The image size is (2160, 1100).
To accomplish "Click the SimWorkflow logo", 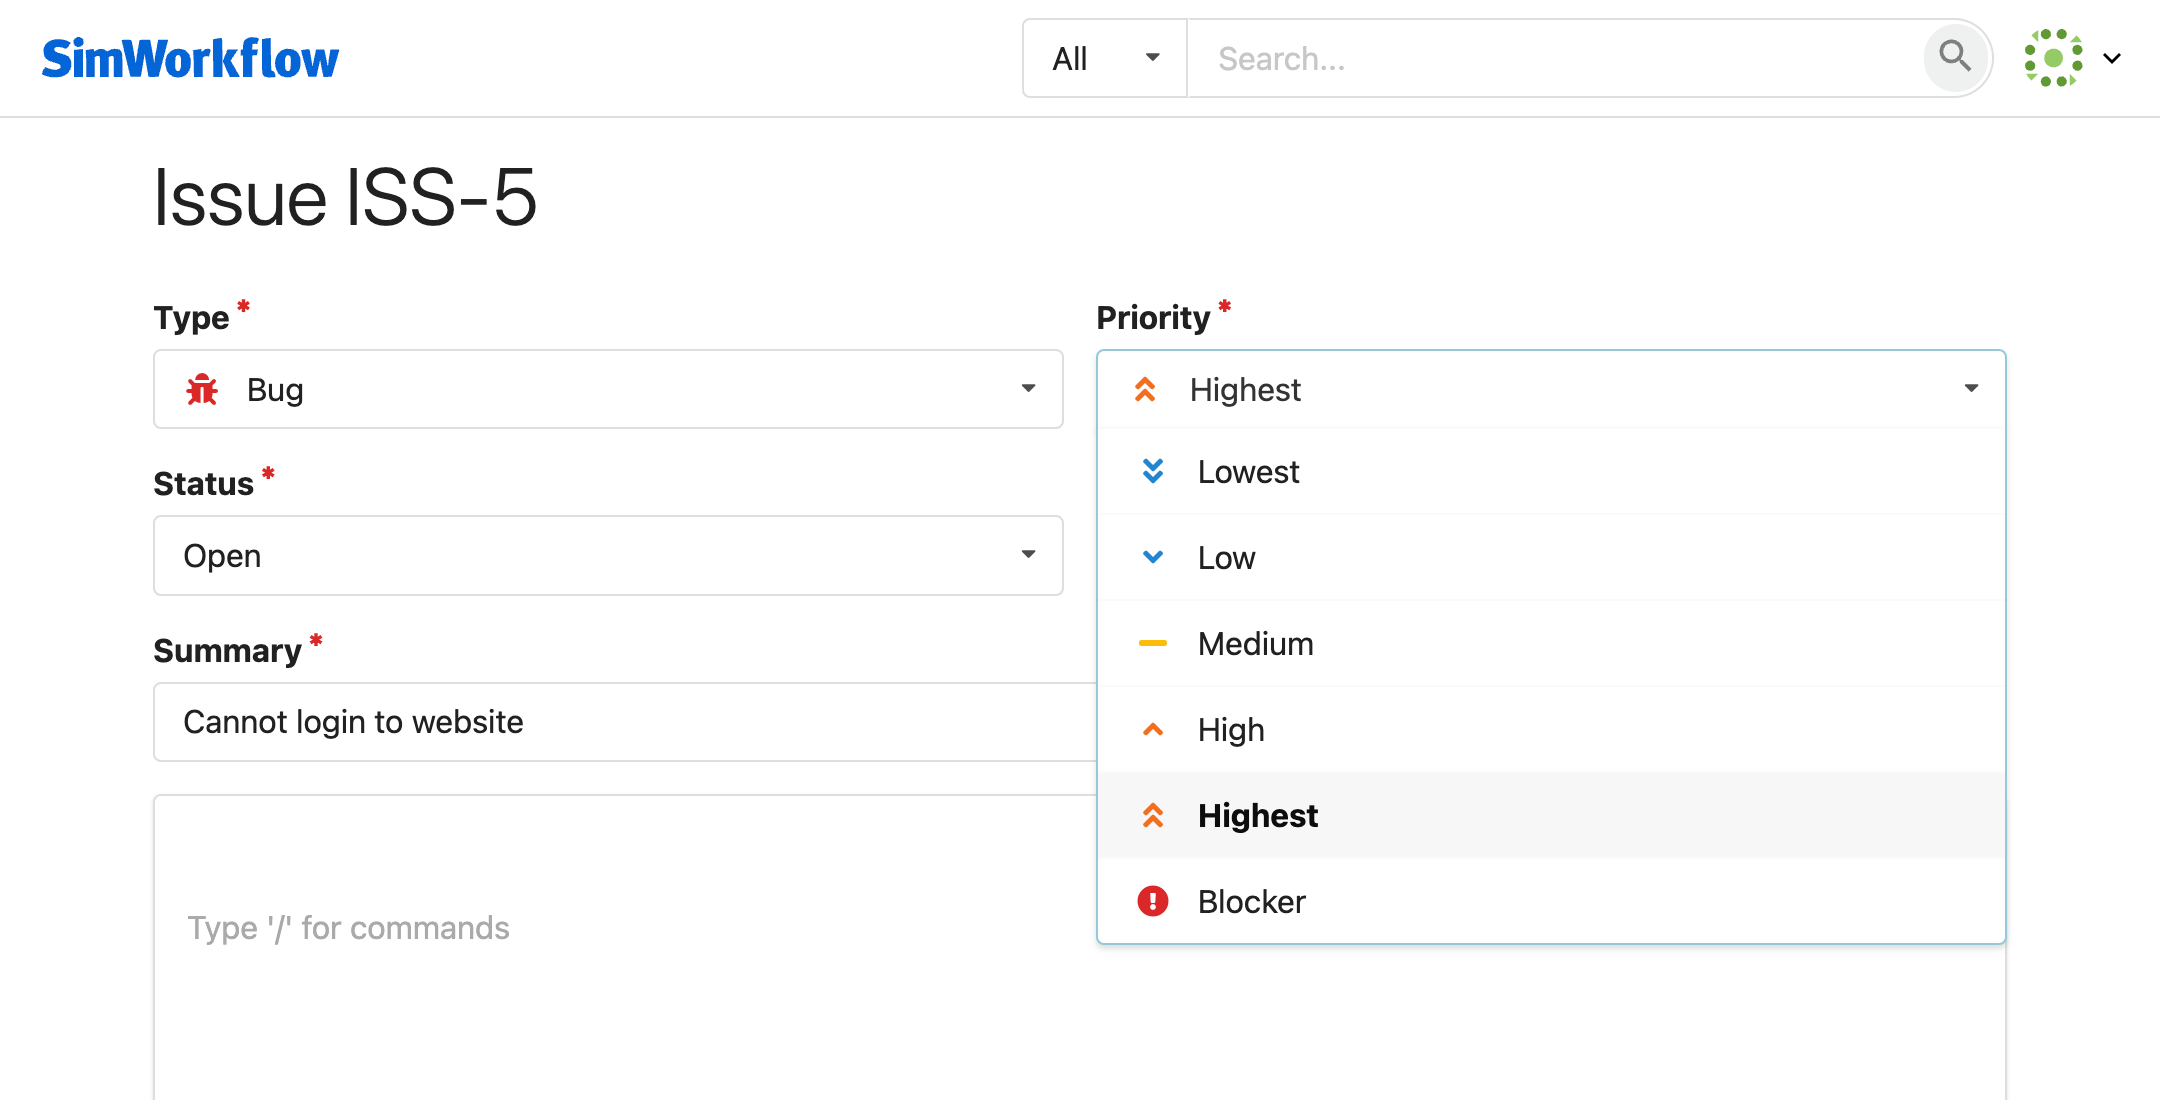I will coord(190,58).
